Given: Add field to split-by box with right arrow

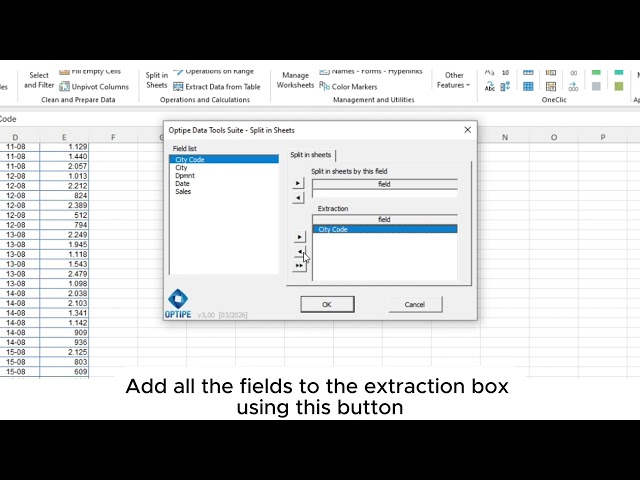Looking at the screenshot, I should (298, 183).
